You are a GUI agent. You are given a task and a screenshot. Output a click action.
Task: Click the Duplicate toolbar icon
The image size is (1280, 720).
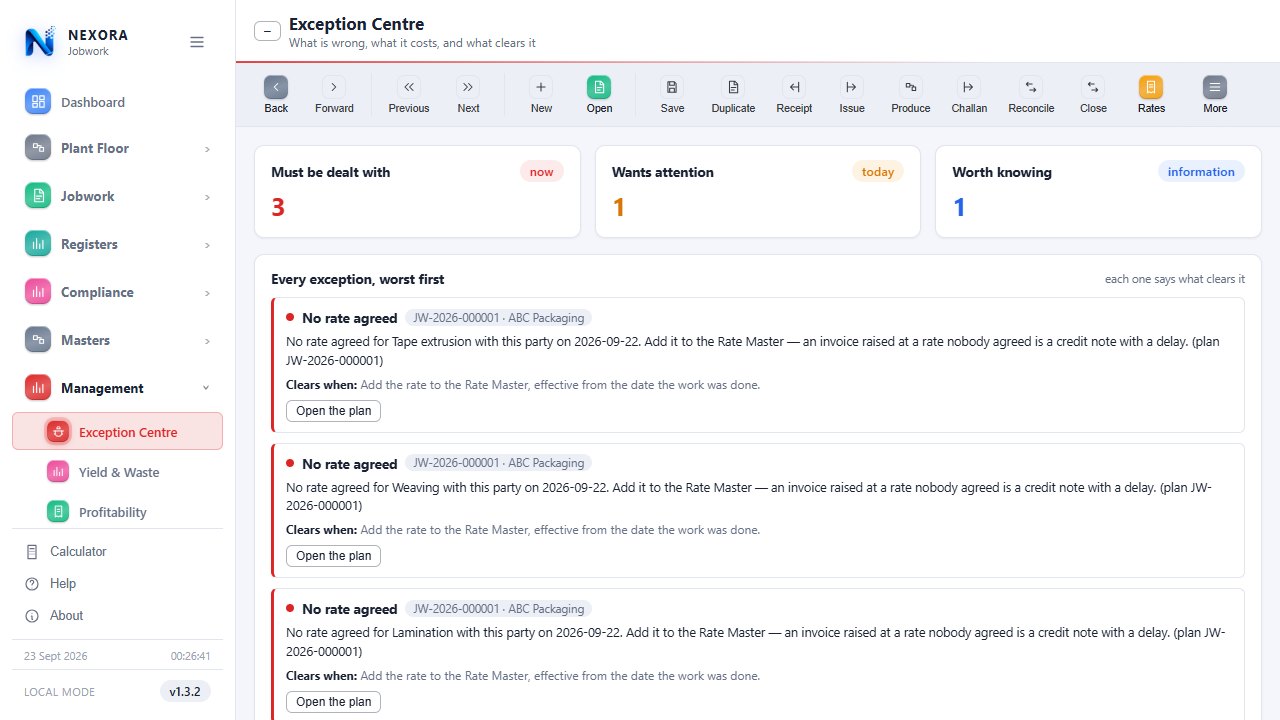coord(733,87)
